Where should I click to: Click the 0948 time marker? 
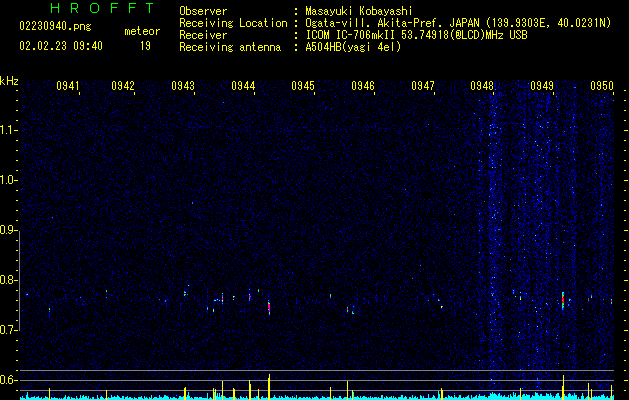[x=482, y=85]
